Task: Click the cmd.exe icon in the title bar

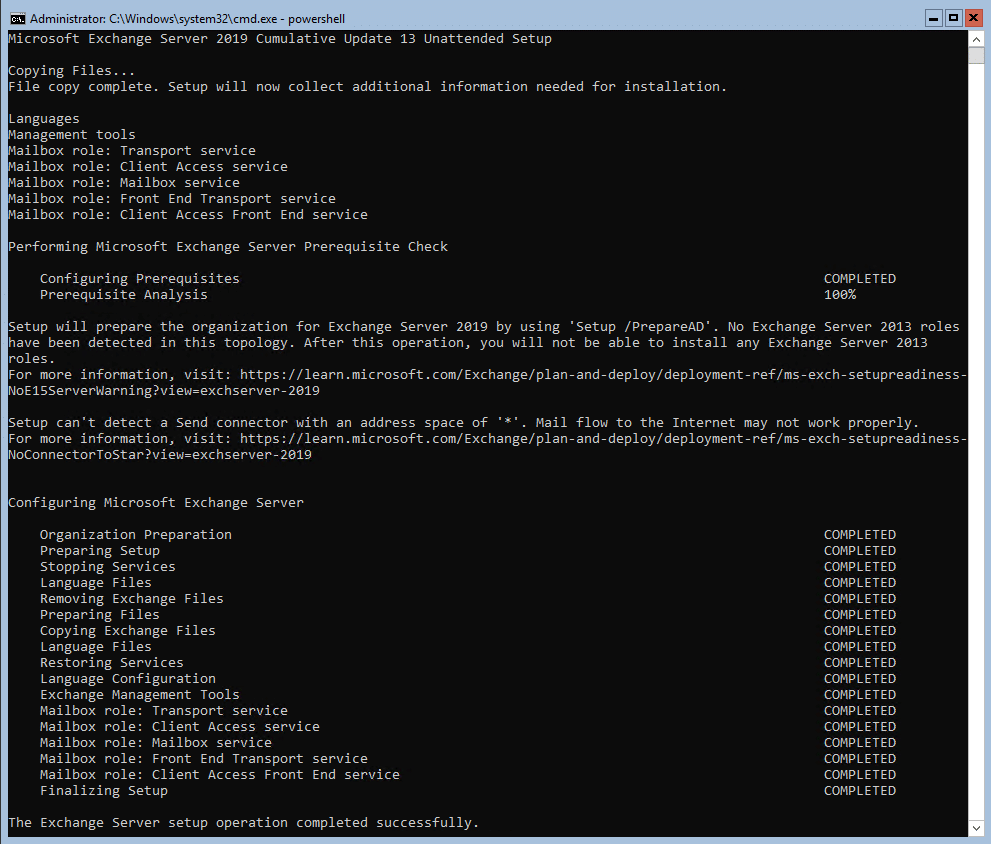Action: coord(17,18)
